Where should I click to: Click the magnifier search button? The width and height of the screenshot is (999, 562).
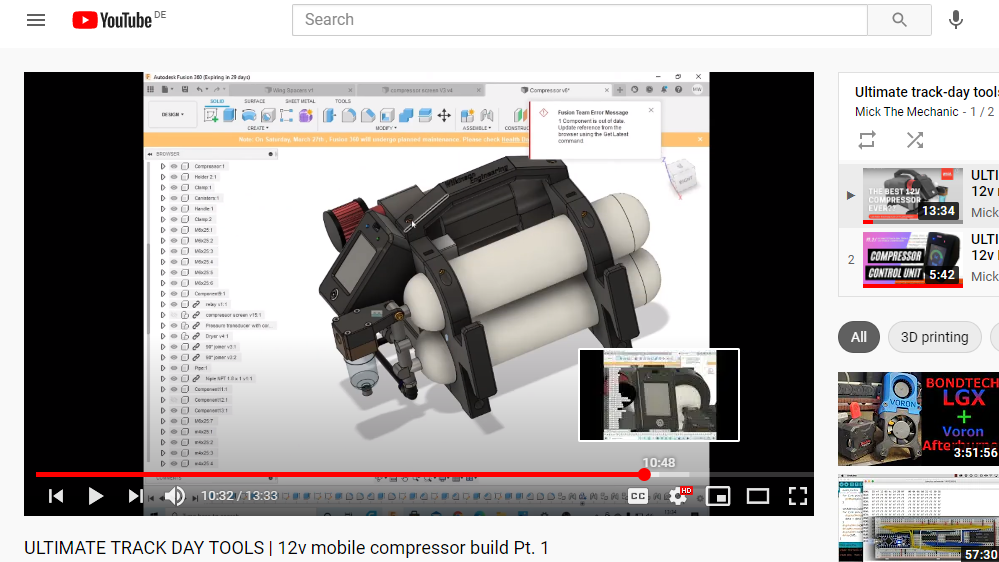pyautogui.click(x=899, y=20)
